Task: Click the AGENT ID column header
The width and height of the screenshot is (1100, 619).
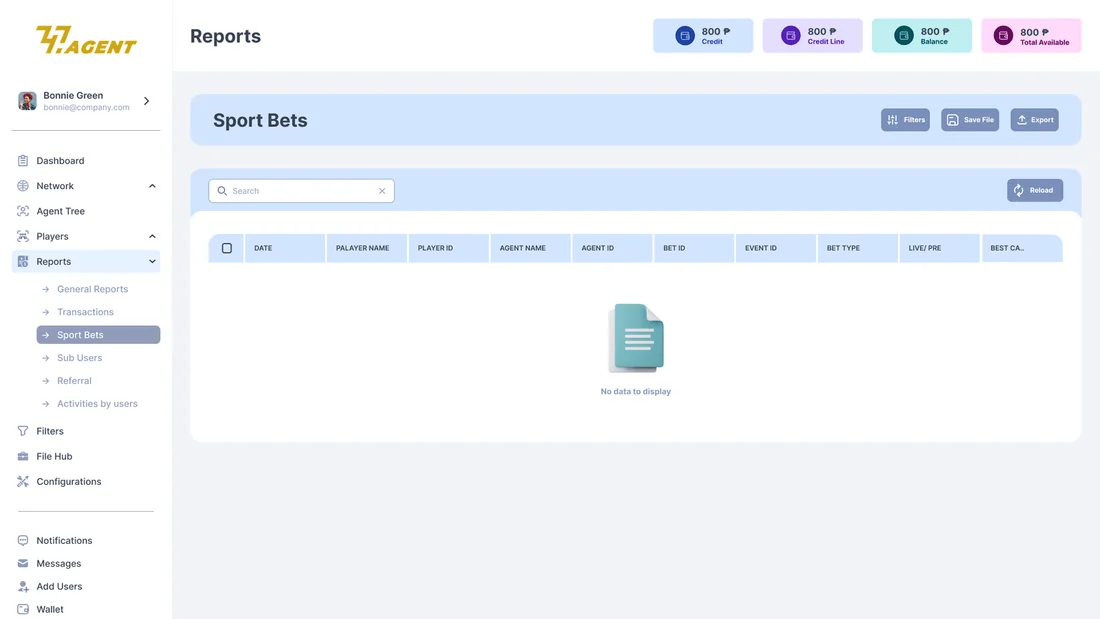Action: (612, 248)
